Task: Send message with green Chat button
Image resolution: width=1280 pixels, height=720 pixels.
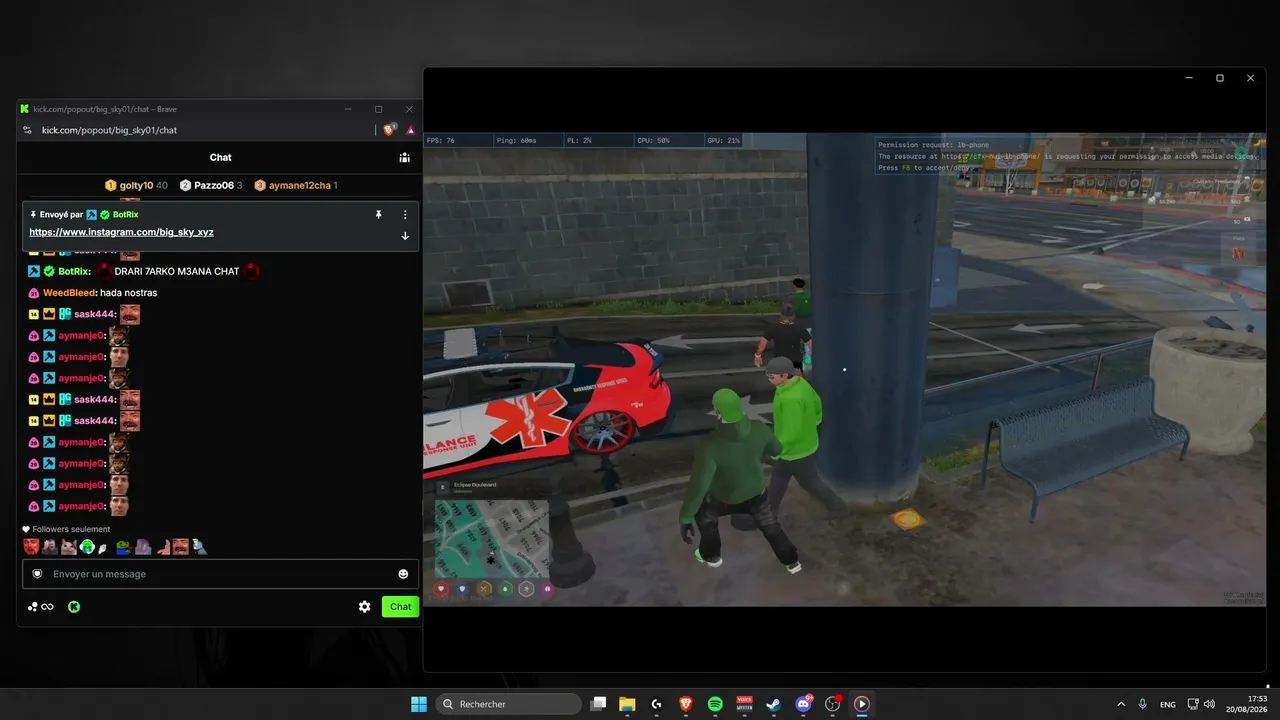Action: click(400, 607)
